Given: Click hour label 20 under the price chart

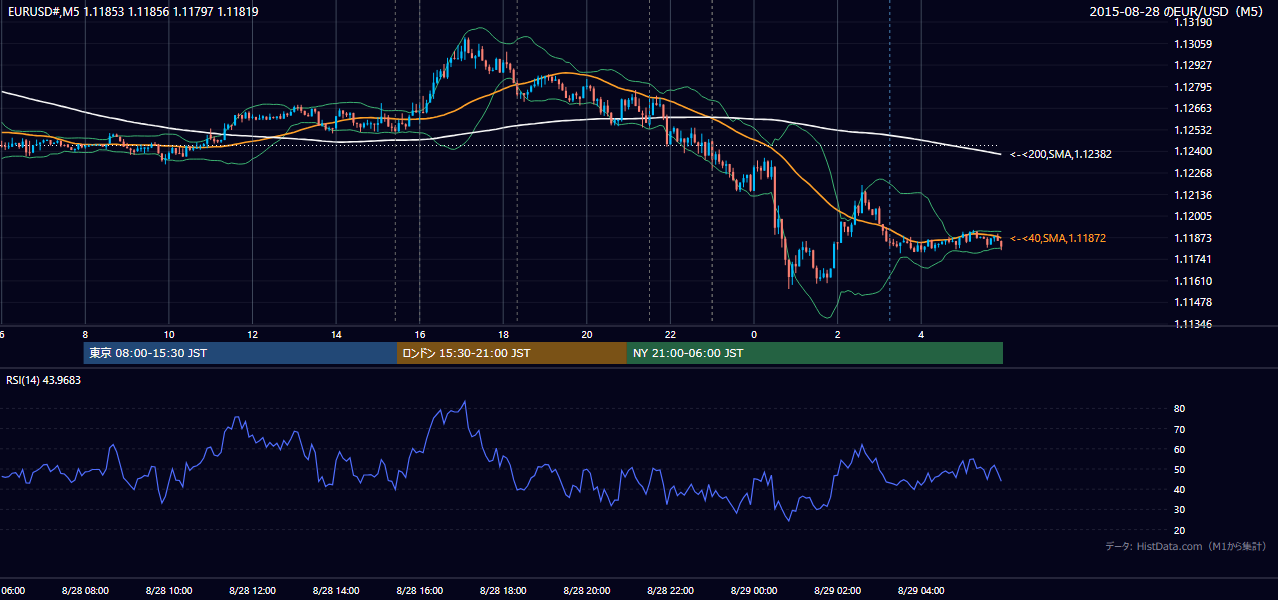Looking at the screenshot, I should (x=587, y=335).
